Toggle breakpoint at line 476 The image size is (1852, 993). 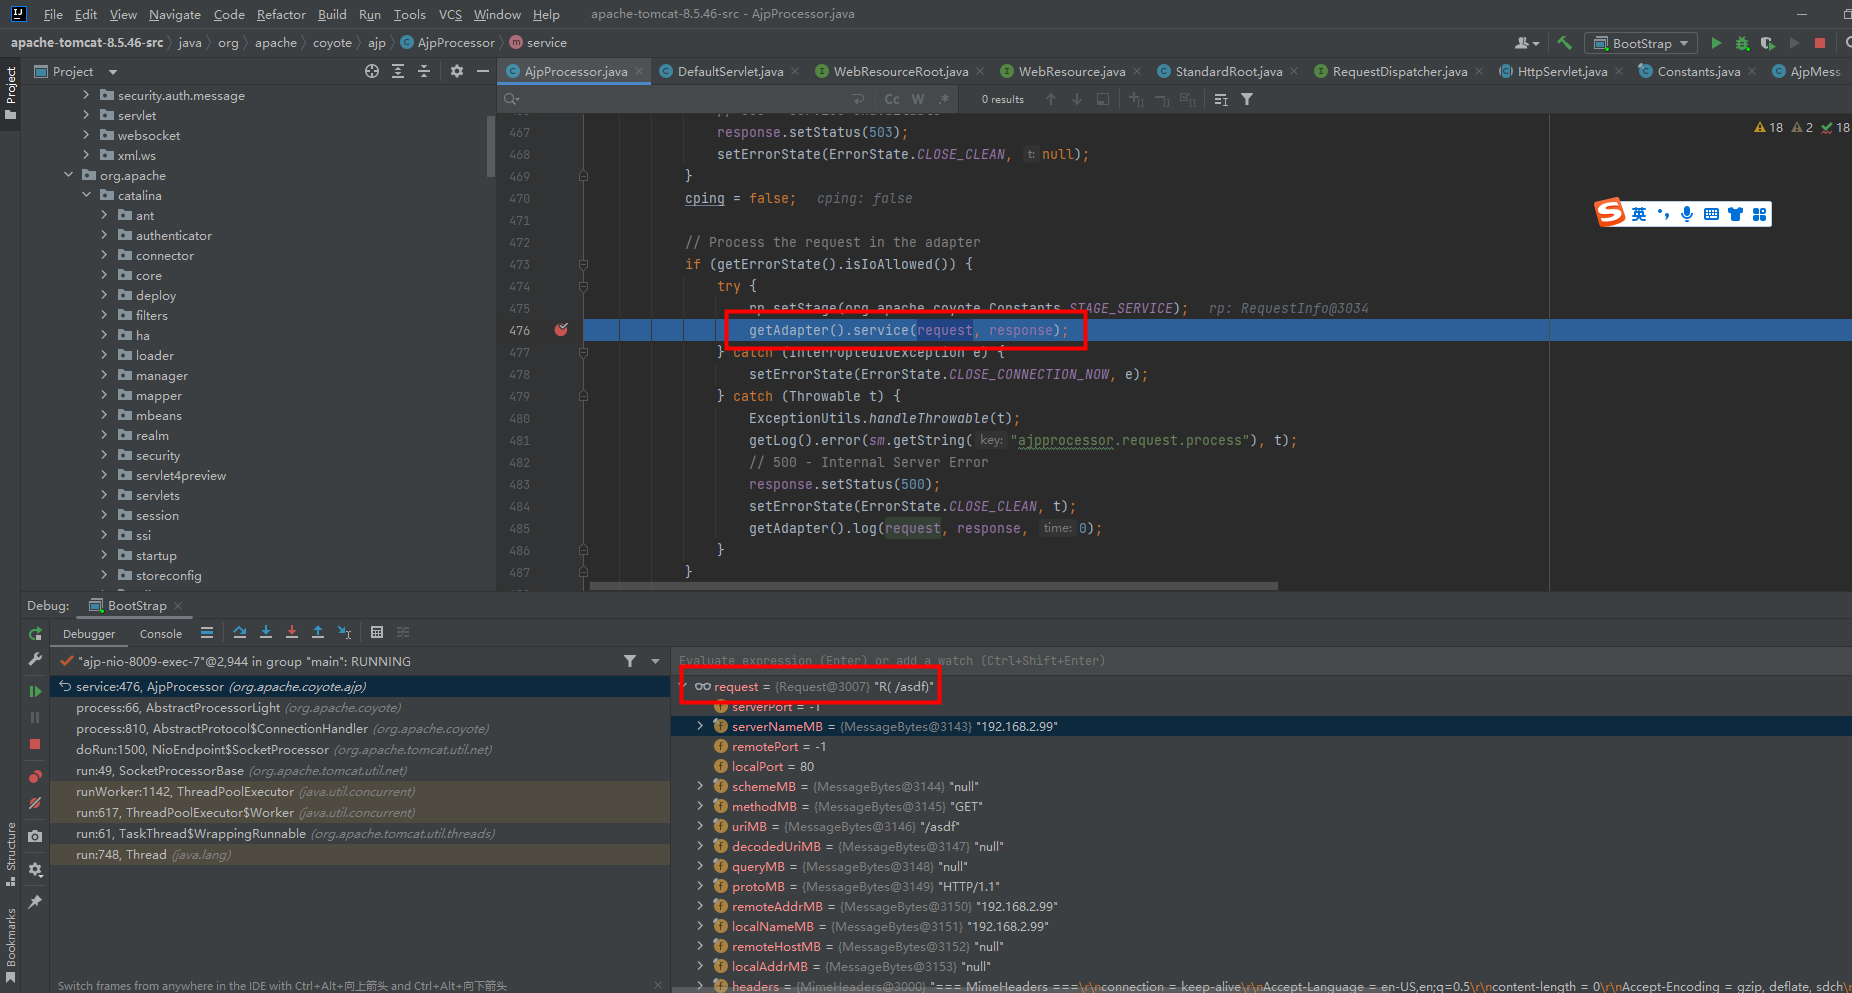point(561,330)
